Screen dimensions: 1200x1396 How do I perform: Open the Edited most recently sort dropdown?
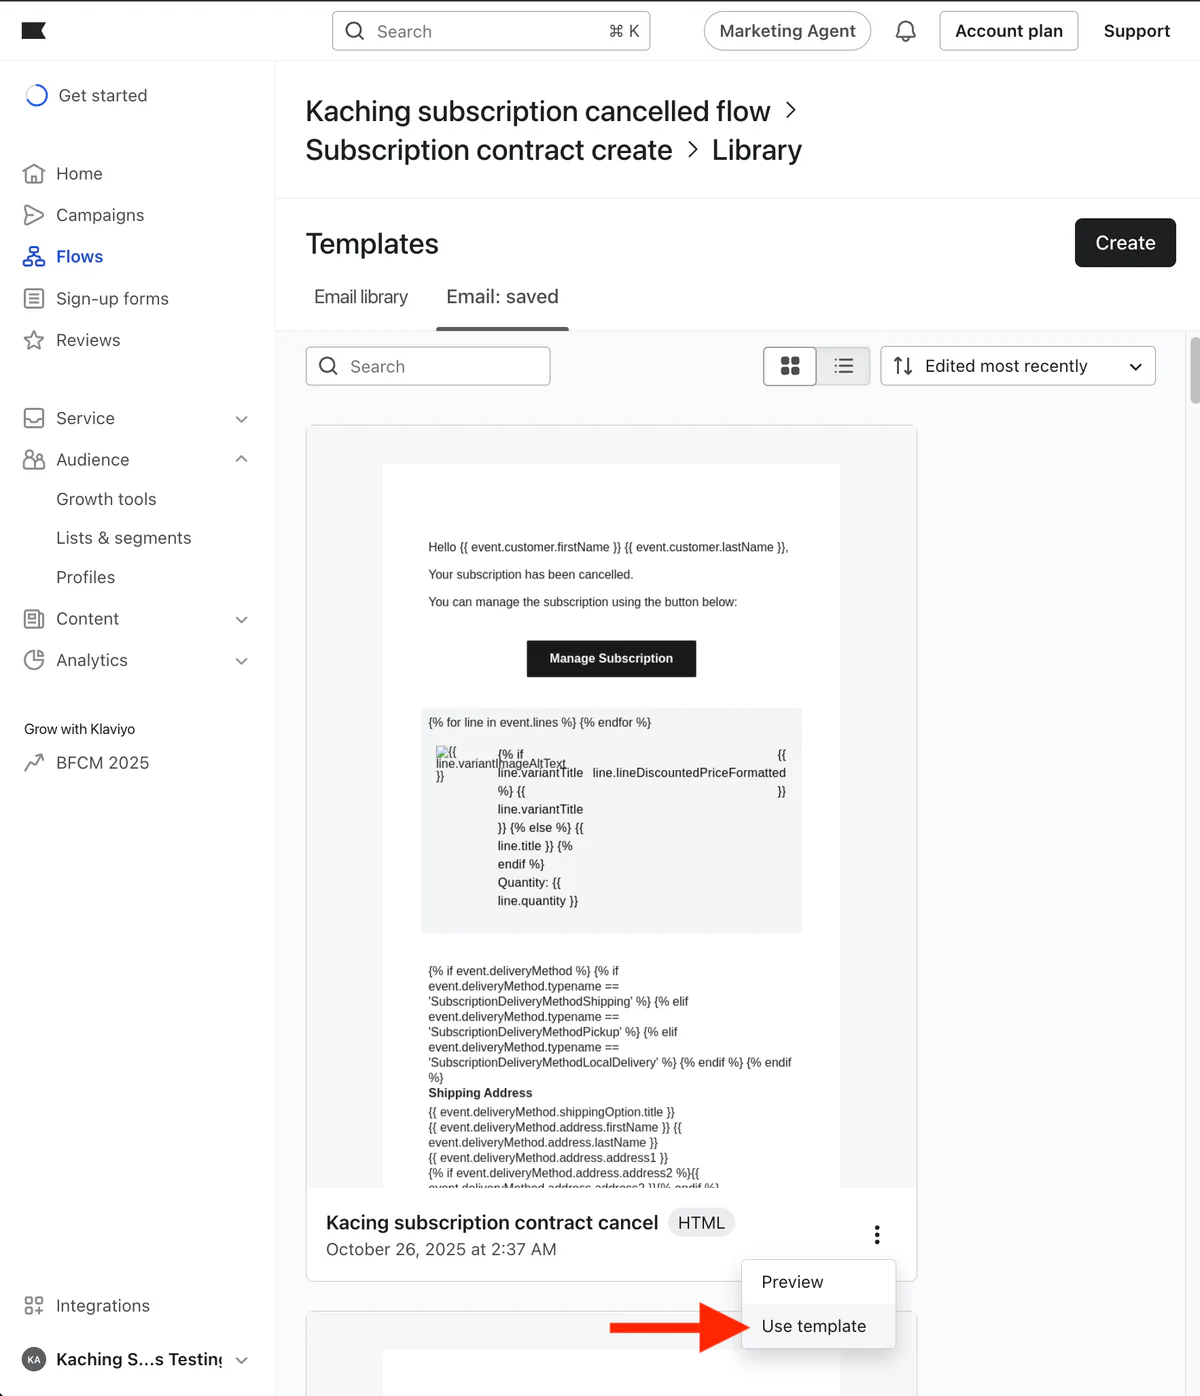[x=1018, y=366]
